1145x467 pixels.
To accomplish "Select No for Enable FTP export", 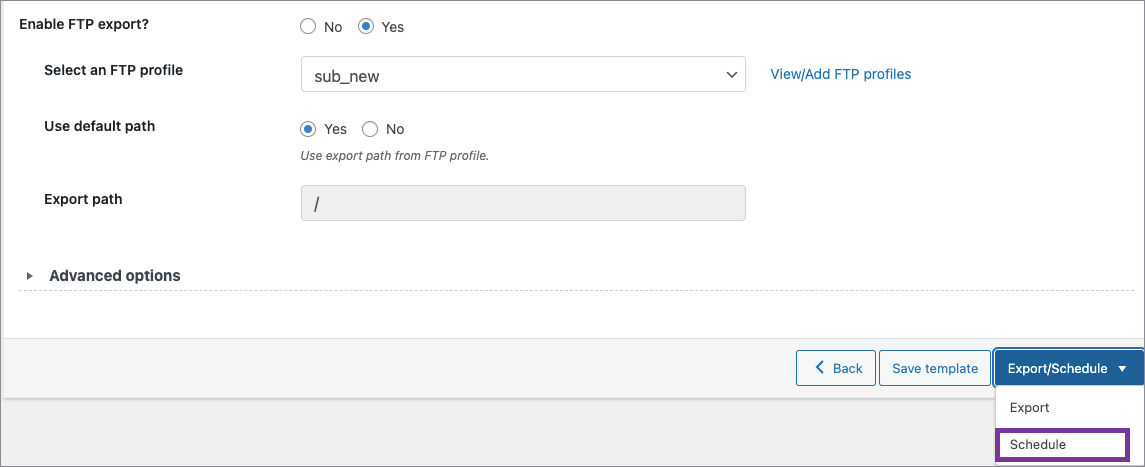I will tap(309, 27).
